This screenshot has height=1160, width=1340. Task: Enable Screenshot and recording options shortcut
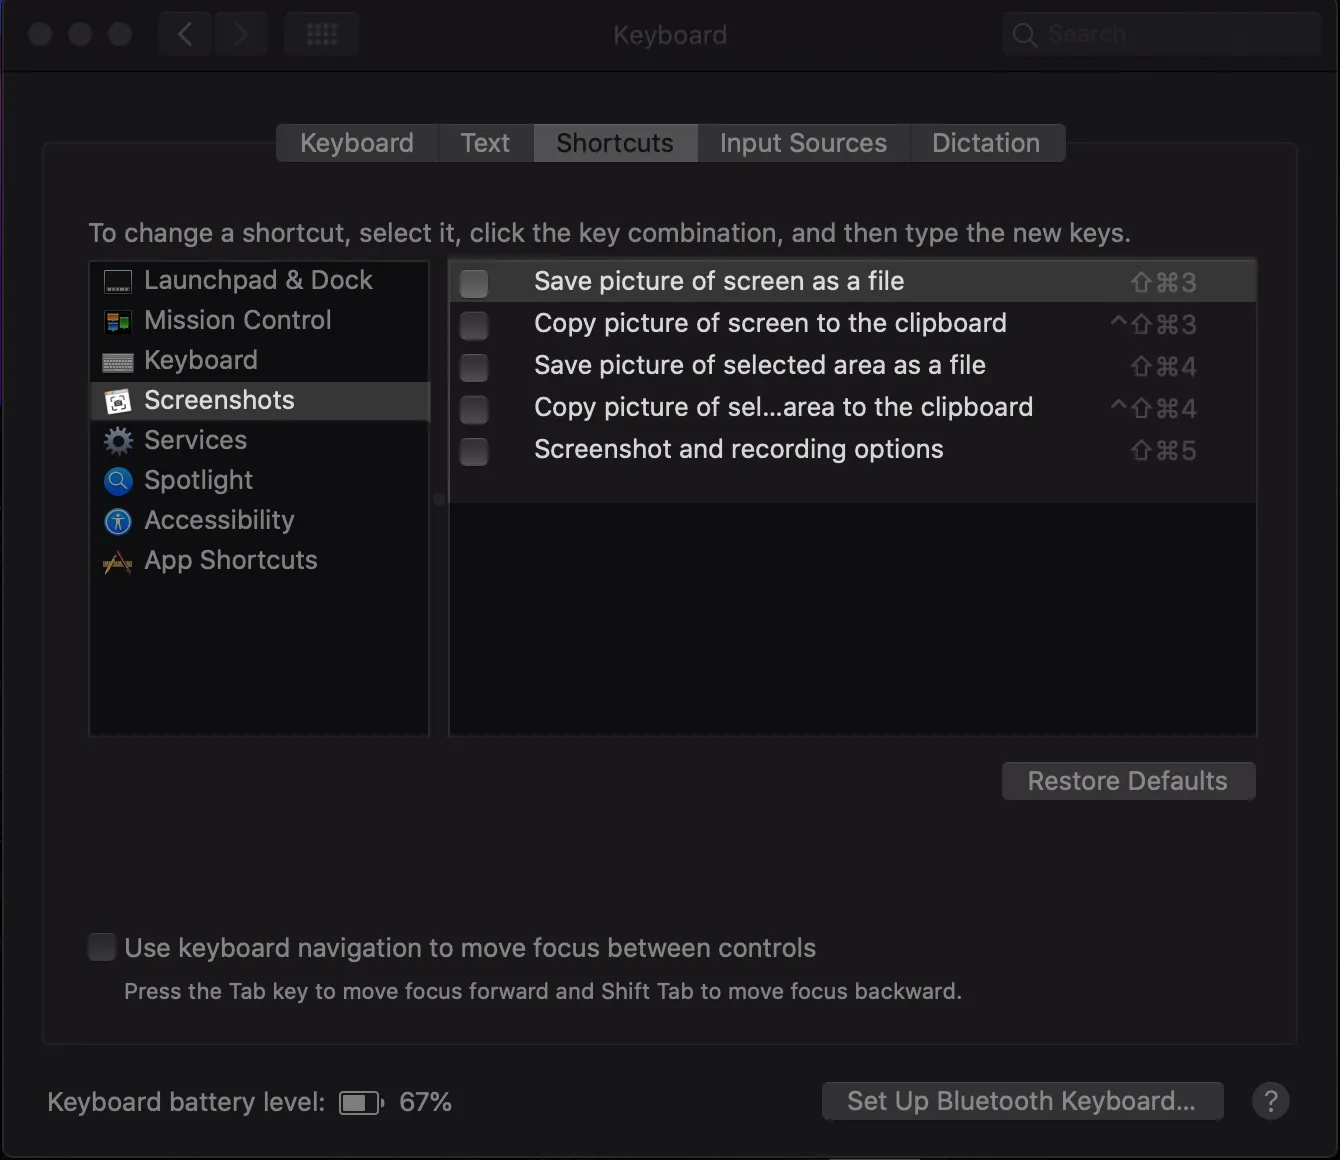coord(474,451)
